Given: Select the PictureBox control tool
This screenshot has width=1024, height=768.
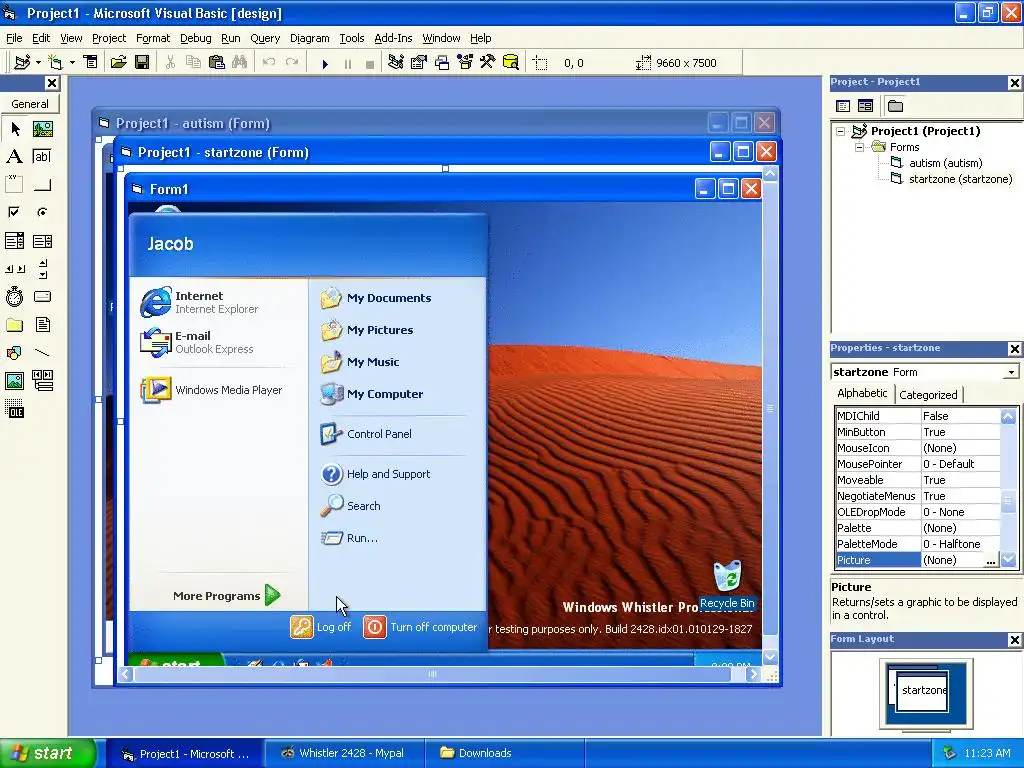Looking at the screenshot, I should pyautogui.click(x=42, y=129).
